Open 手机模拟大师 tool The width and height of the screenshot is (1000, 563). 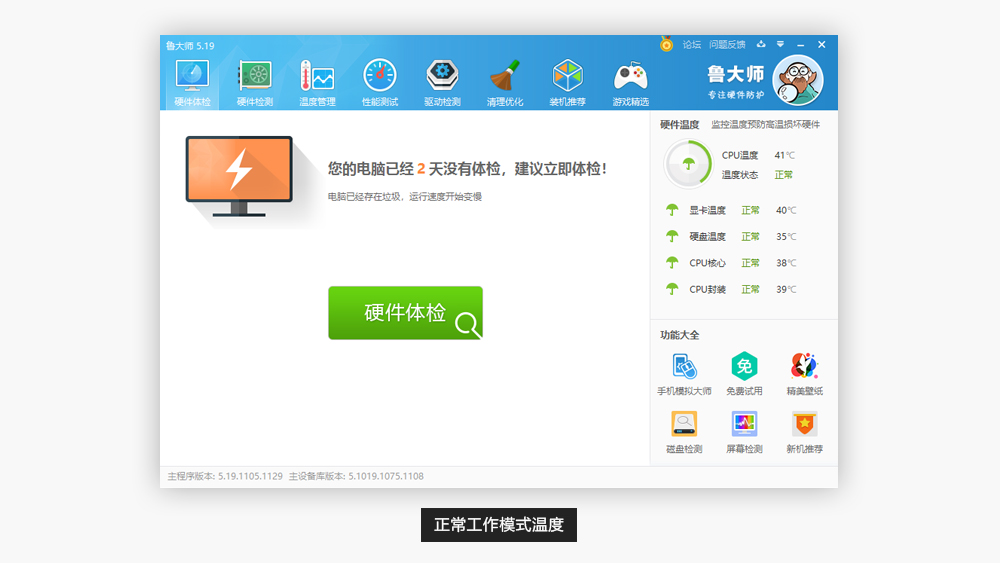(x=684, y=374)
